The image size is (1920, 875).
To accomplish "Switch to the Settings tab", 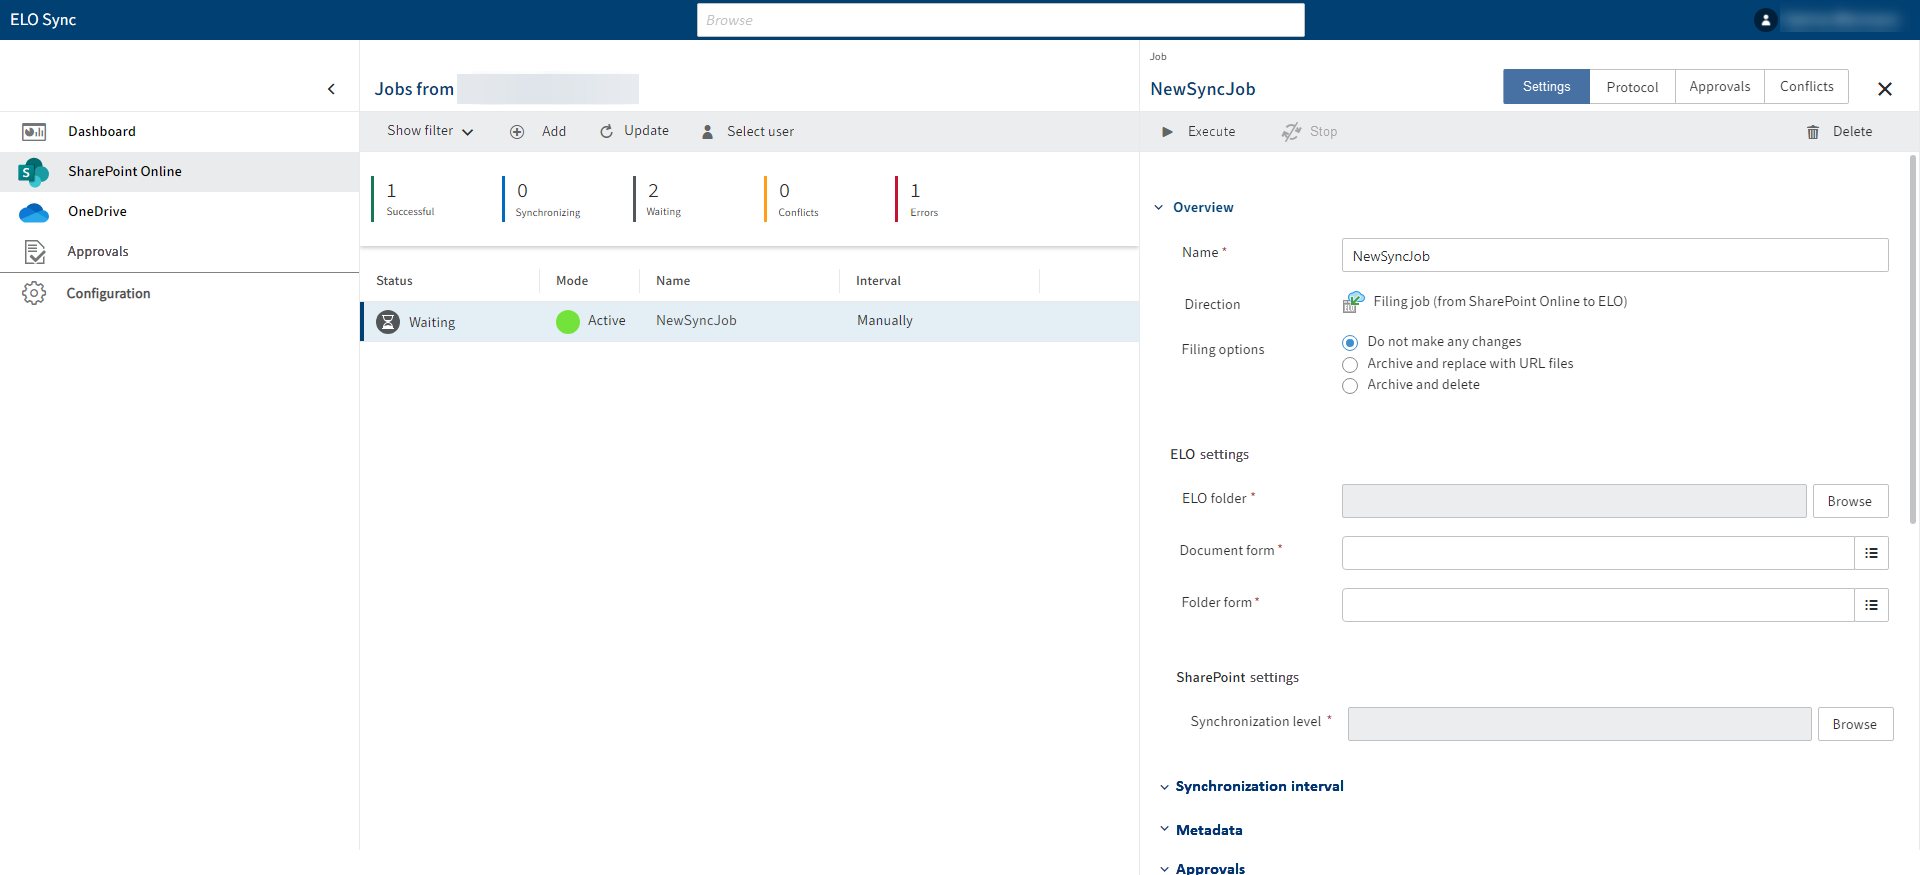I will [x=1546, y=87].
